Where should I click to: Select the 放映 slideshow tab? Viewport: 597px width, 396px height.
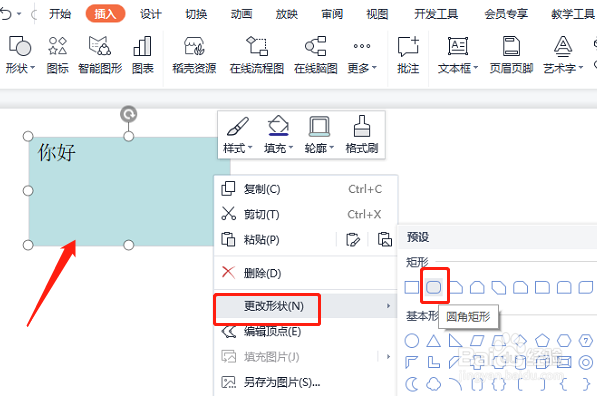[x=286, y=14]
